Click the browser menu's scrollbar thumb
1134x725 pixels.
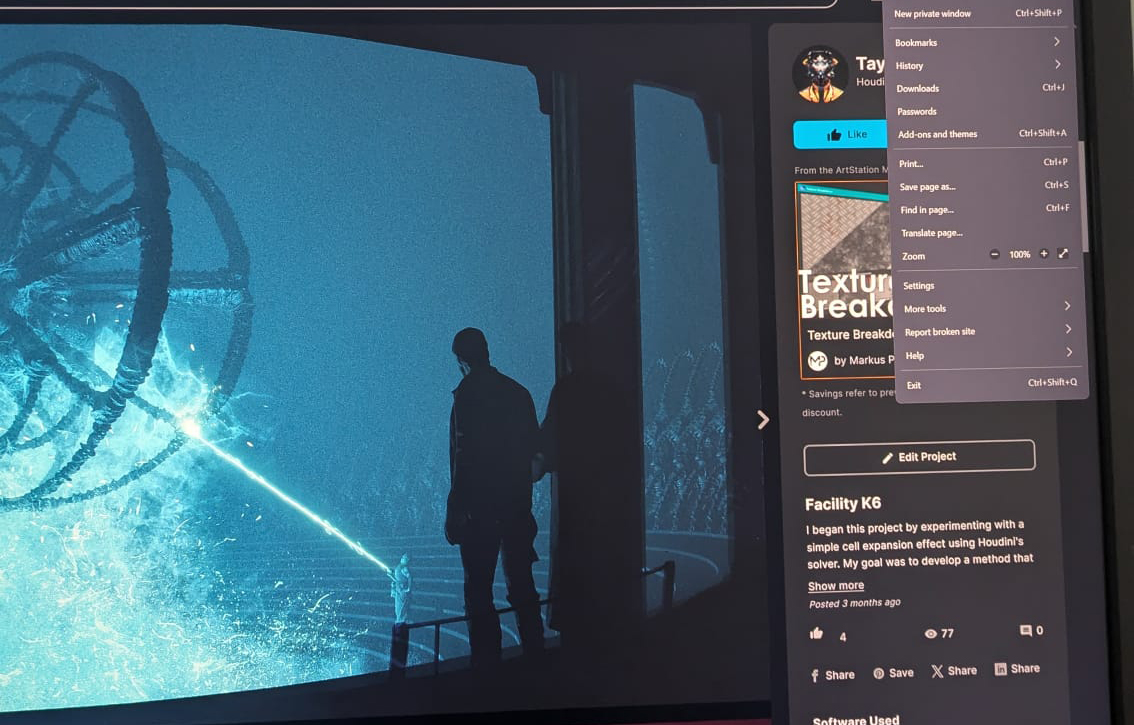coord(1083,195)
